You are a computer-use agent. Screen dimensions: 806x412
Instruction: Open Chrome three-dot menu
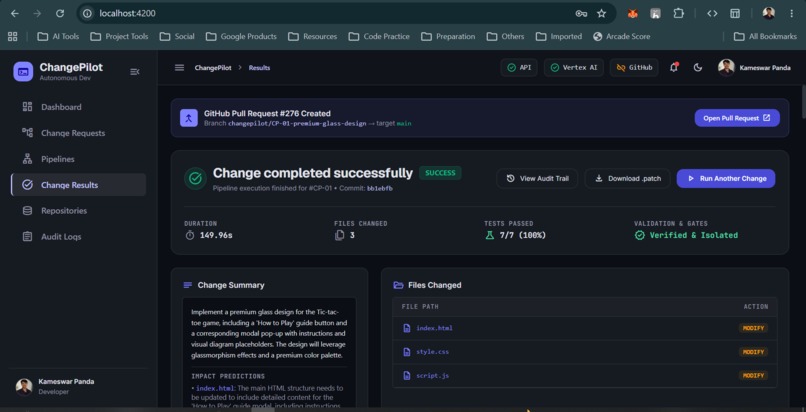click(x=792, y=13)
